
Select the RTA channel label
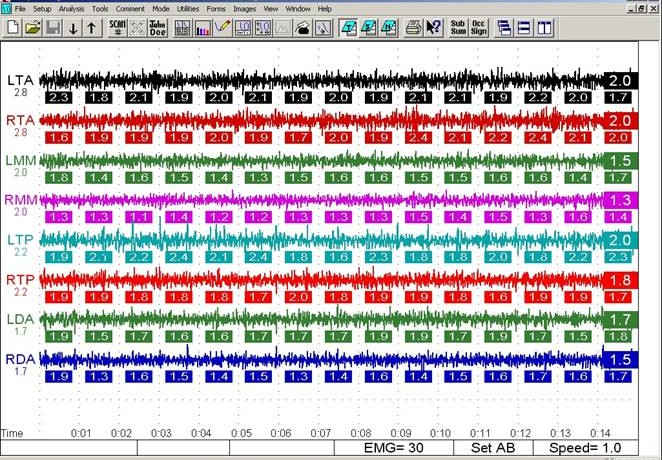pyautogui.click(x=20, y=120)
